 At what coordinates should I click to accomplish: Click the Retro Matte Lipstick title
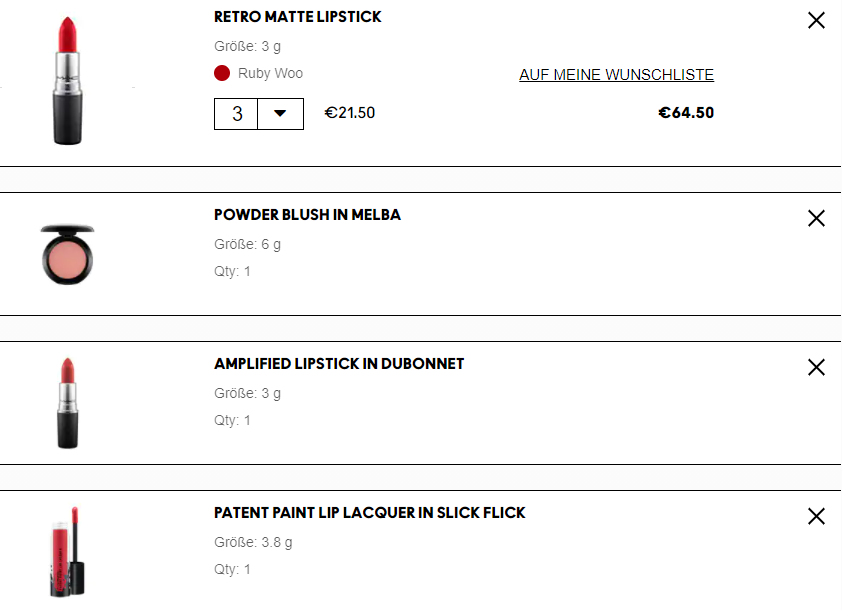[297, 17]
